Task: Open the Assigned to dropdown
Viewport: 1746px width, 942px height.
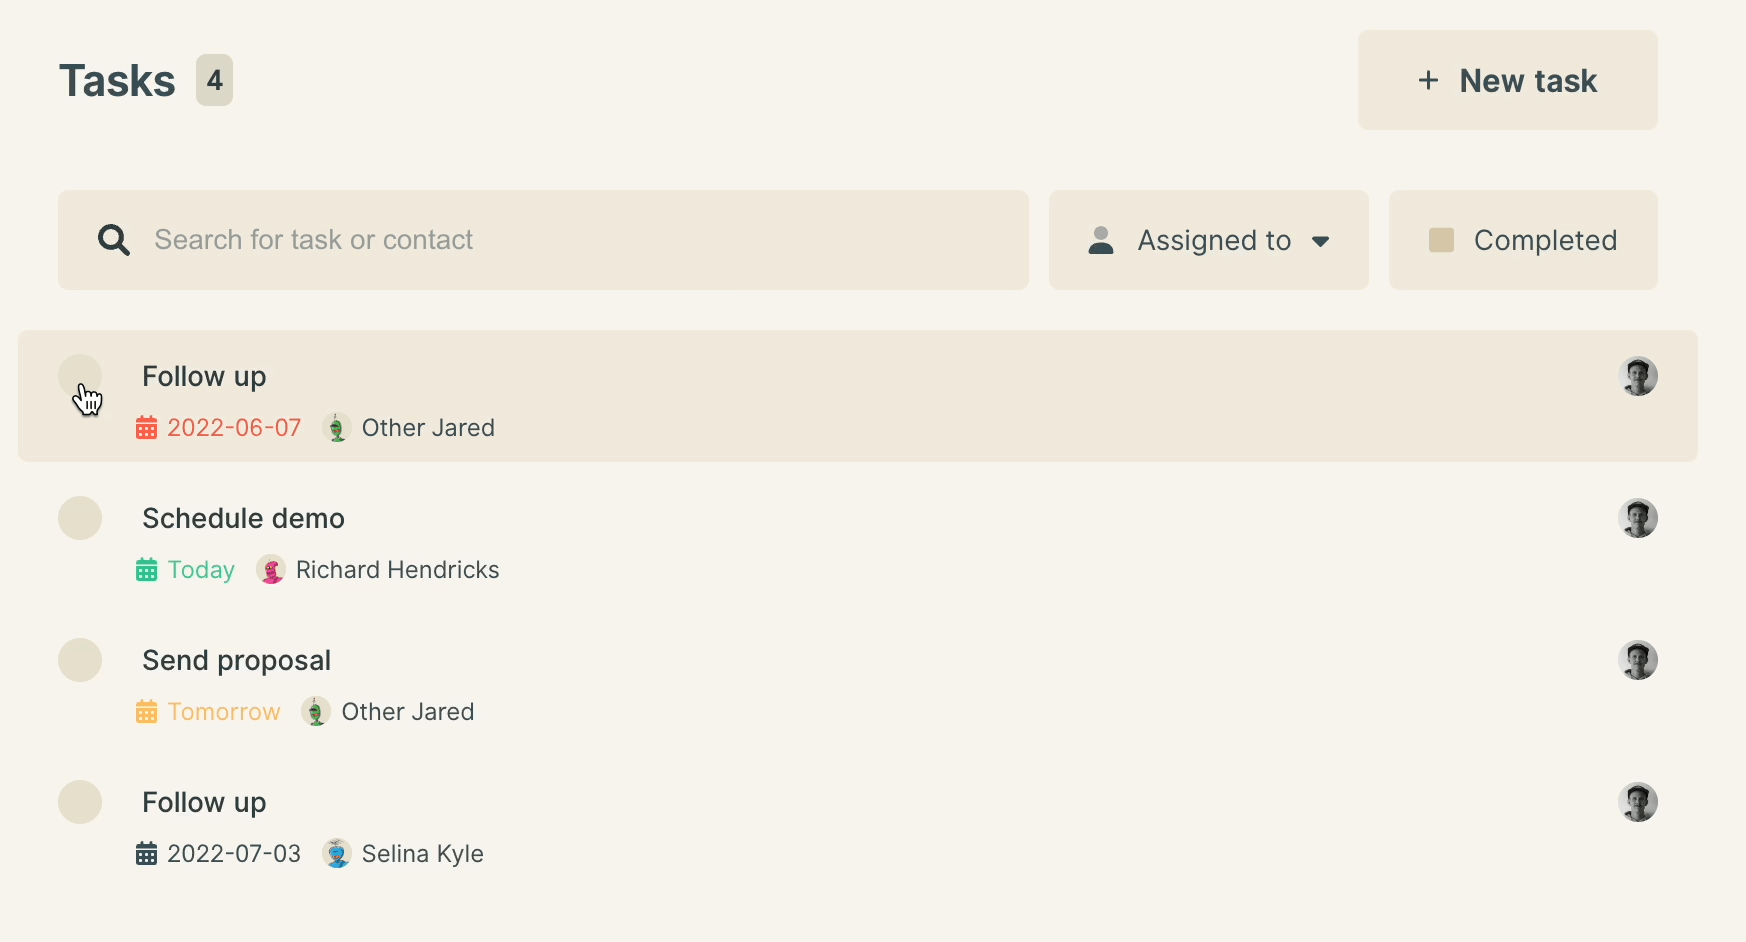Action: [1208, 240]
